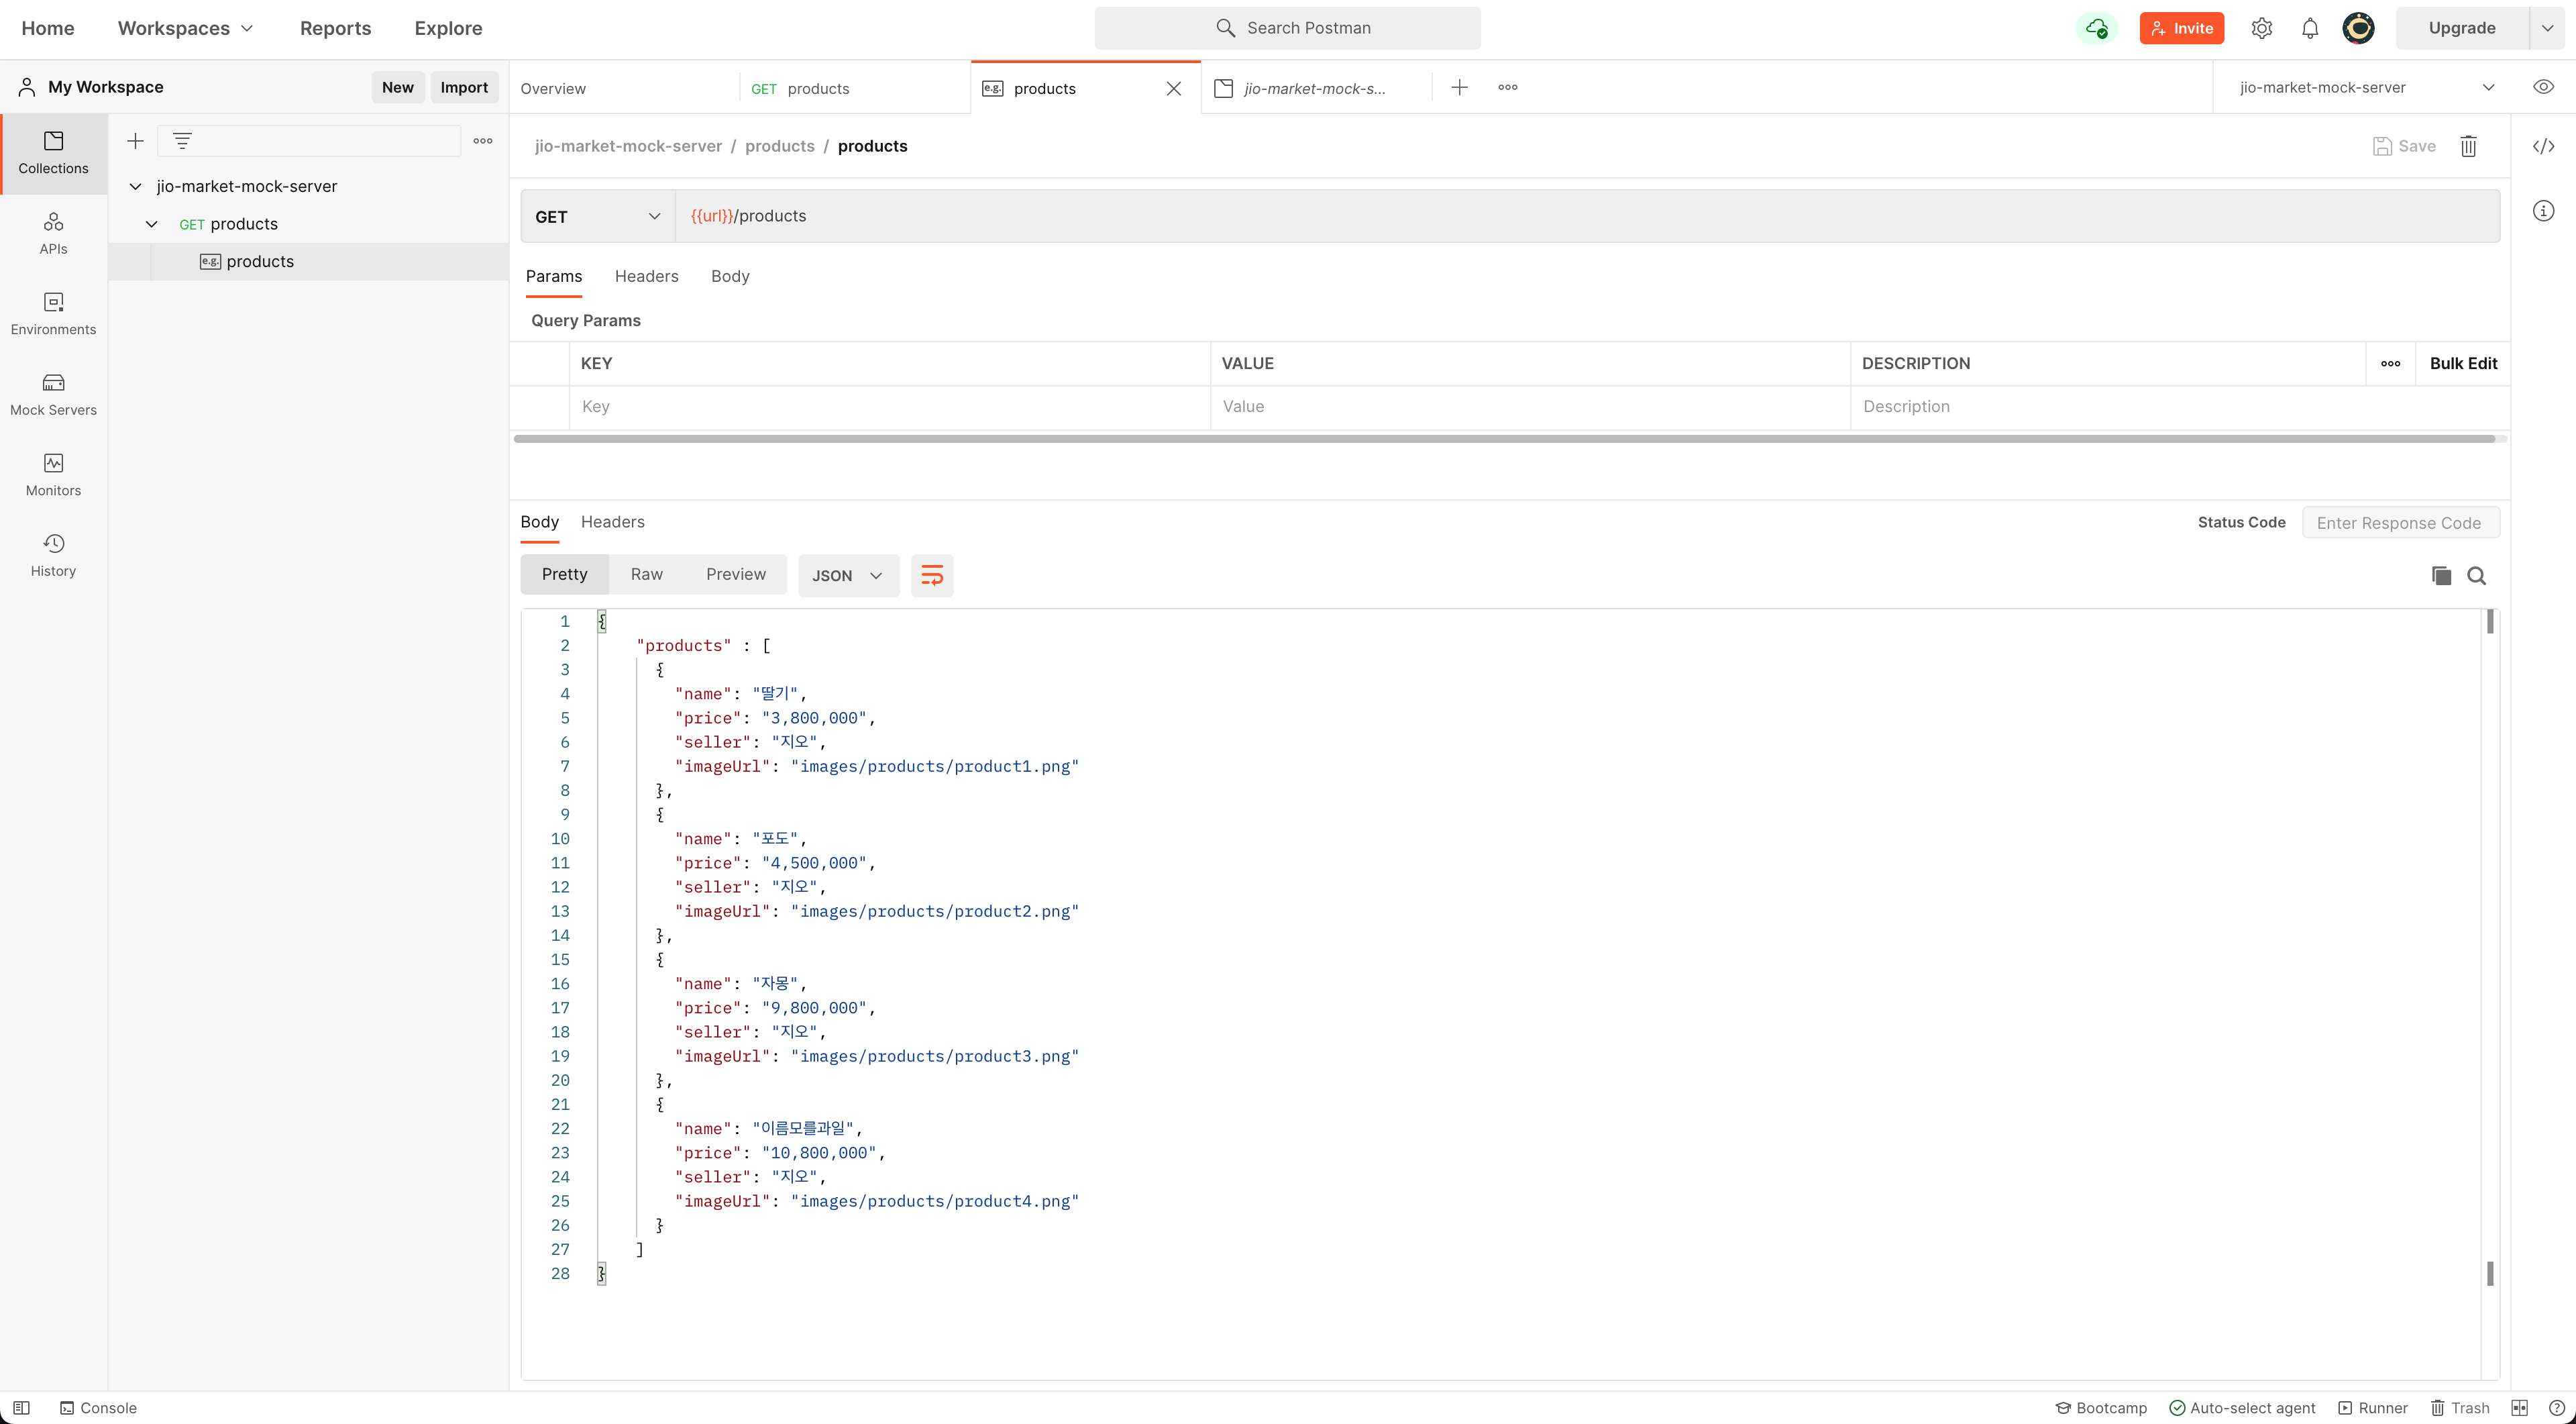Open the GET method dropdown
This screenshot has width=2576, height=1424.
(598, 216)
